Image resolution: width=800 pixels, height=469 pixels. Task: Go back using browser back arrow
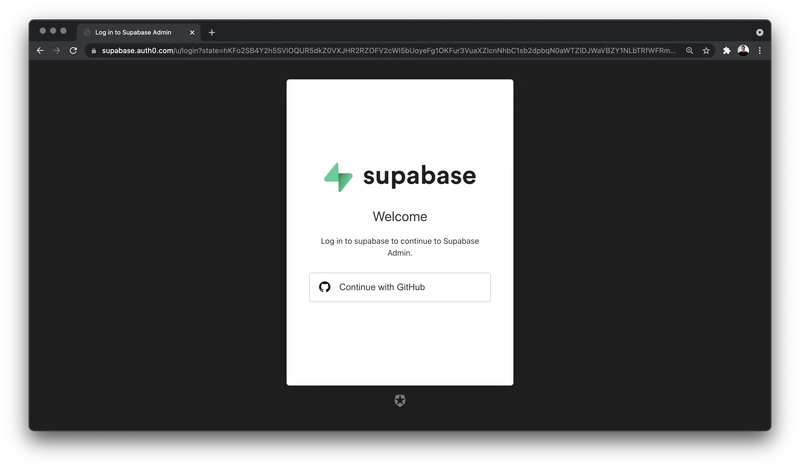pyautogui.click(x=40, y=51)
